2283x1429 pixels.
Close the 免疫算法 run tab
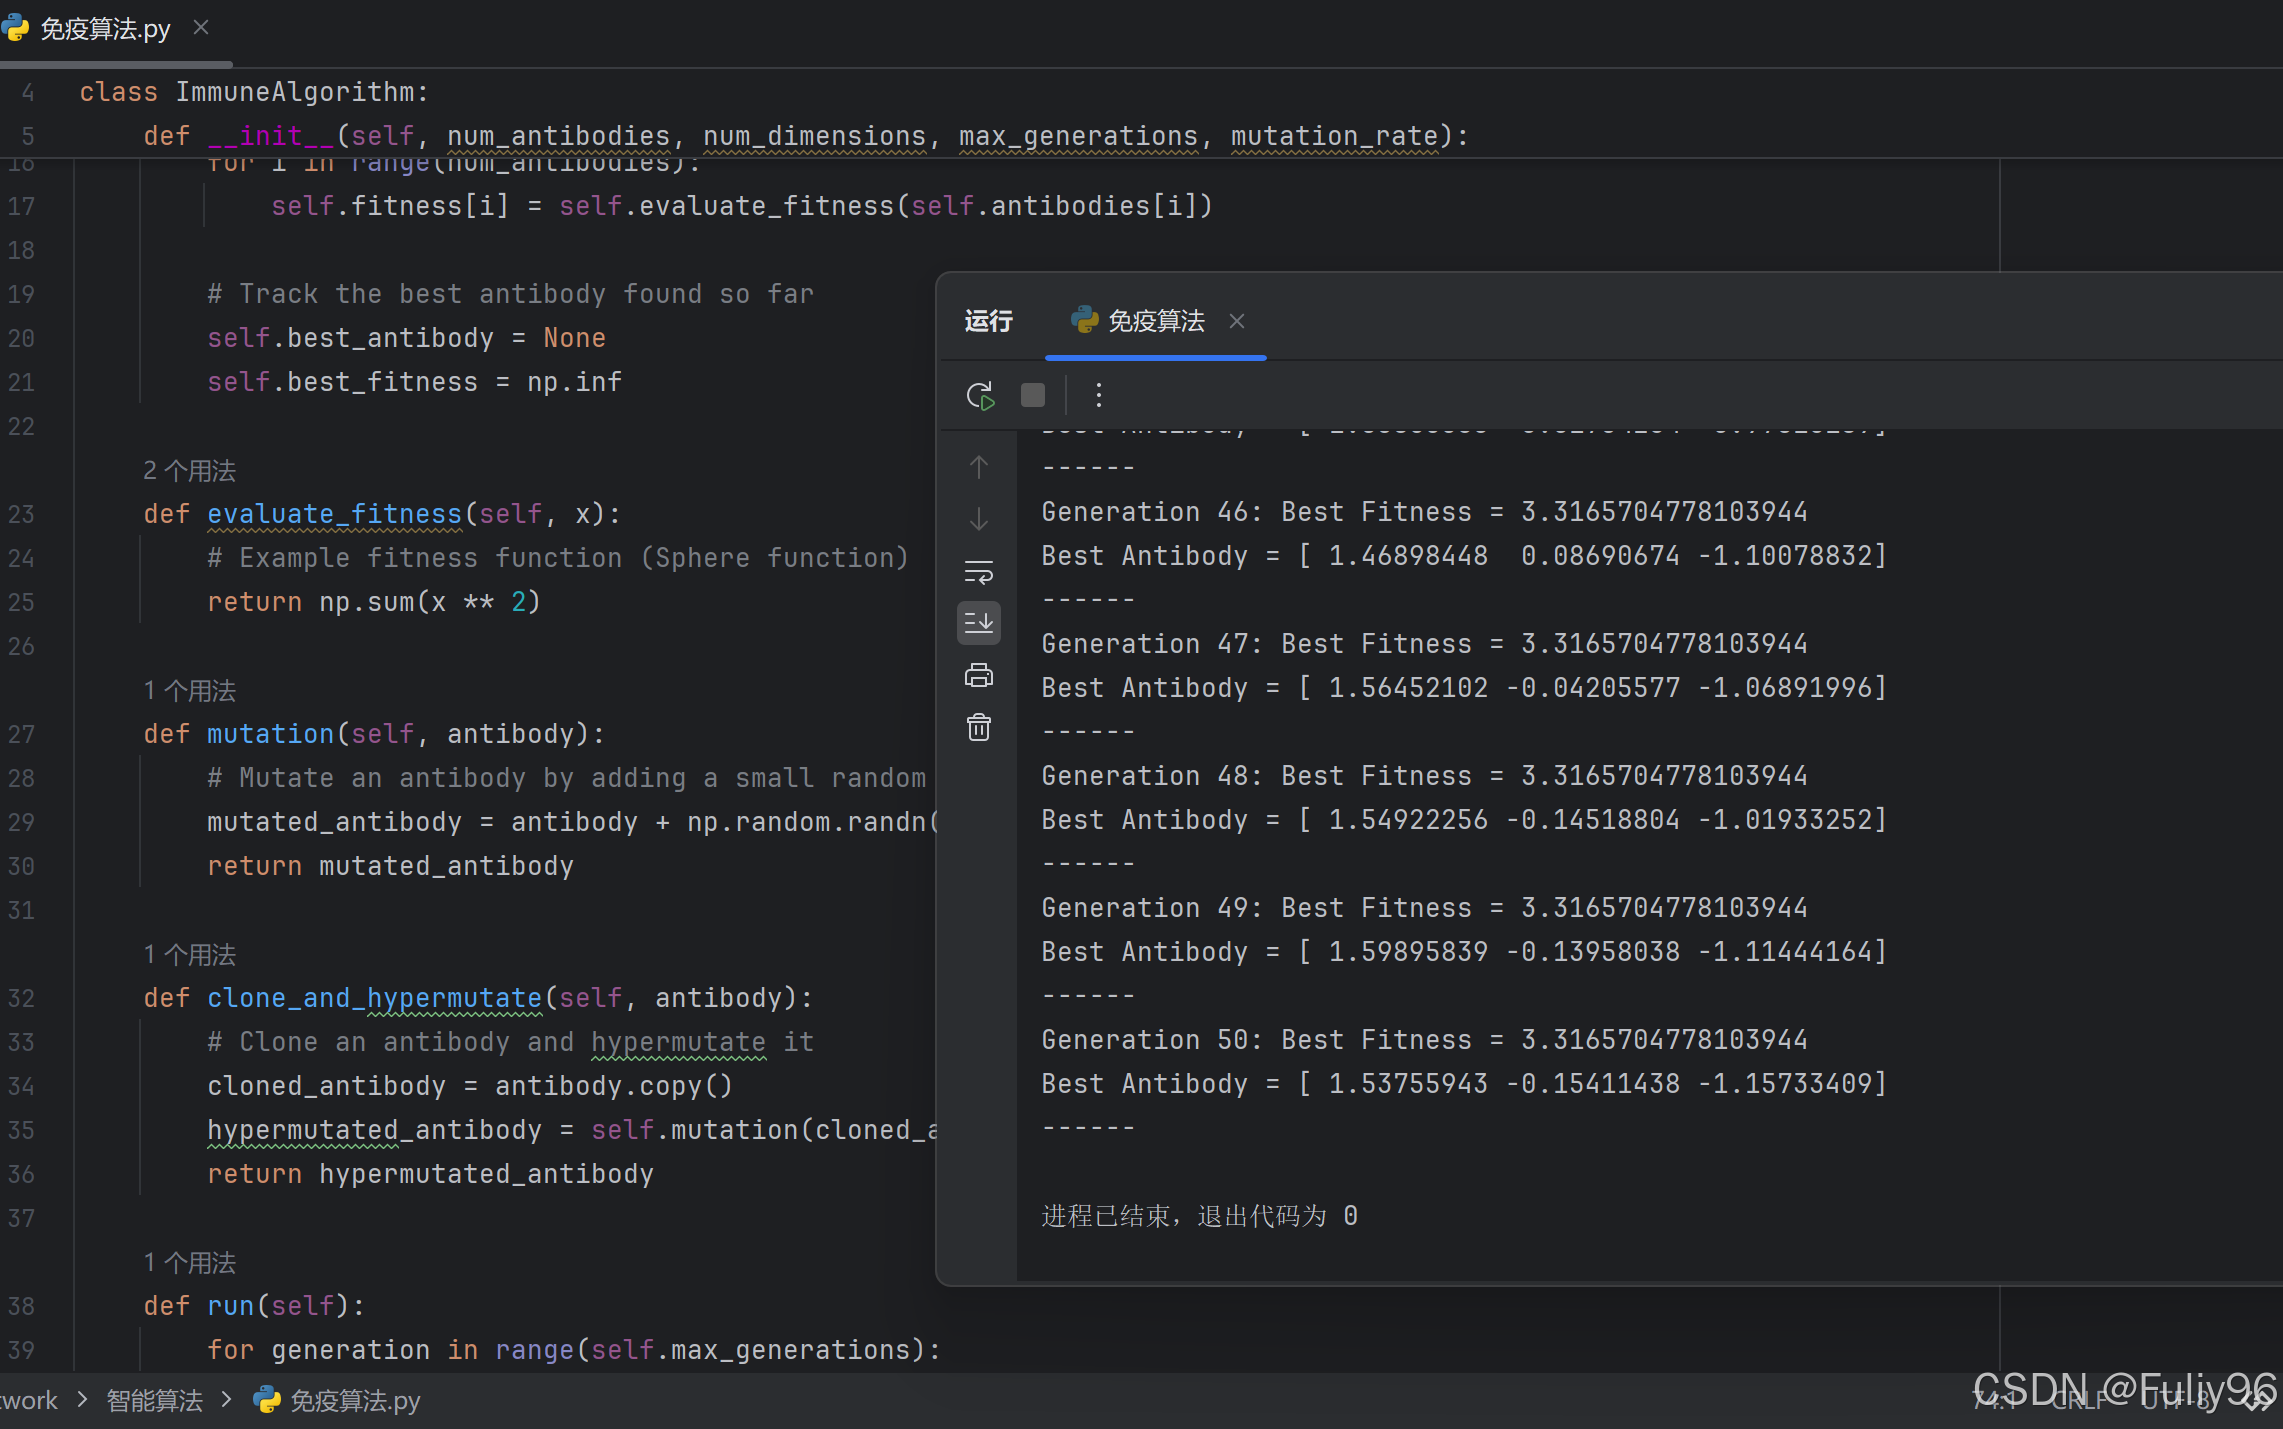click(1237, 321)
